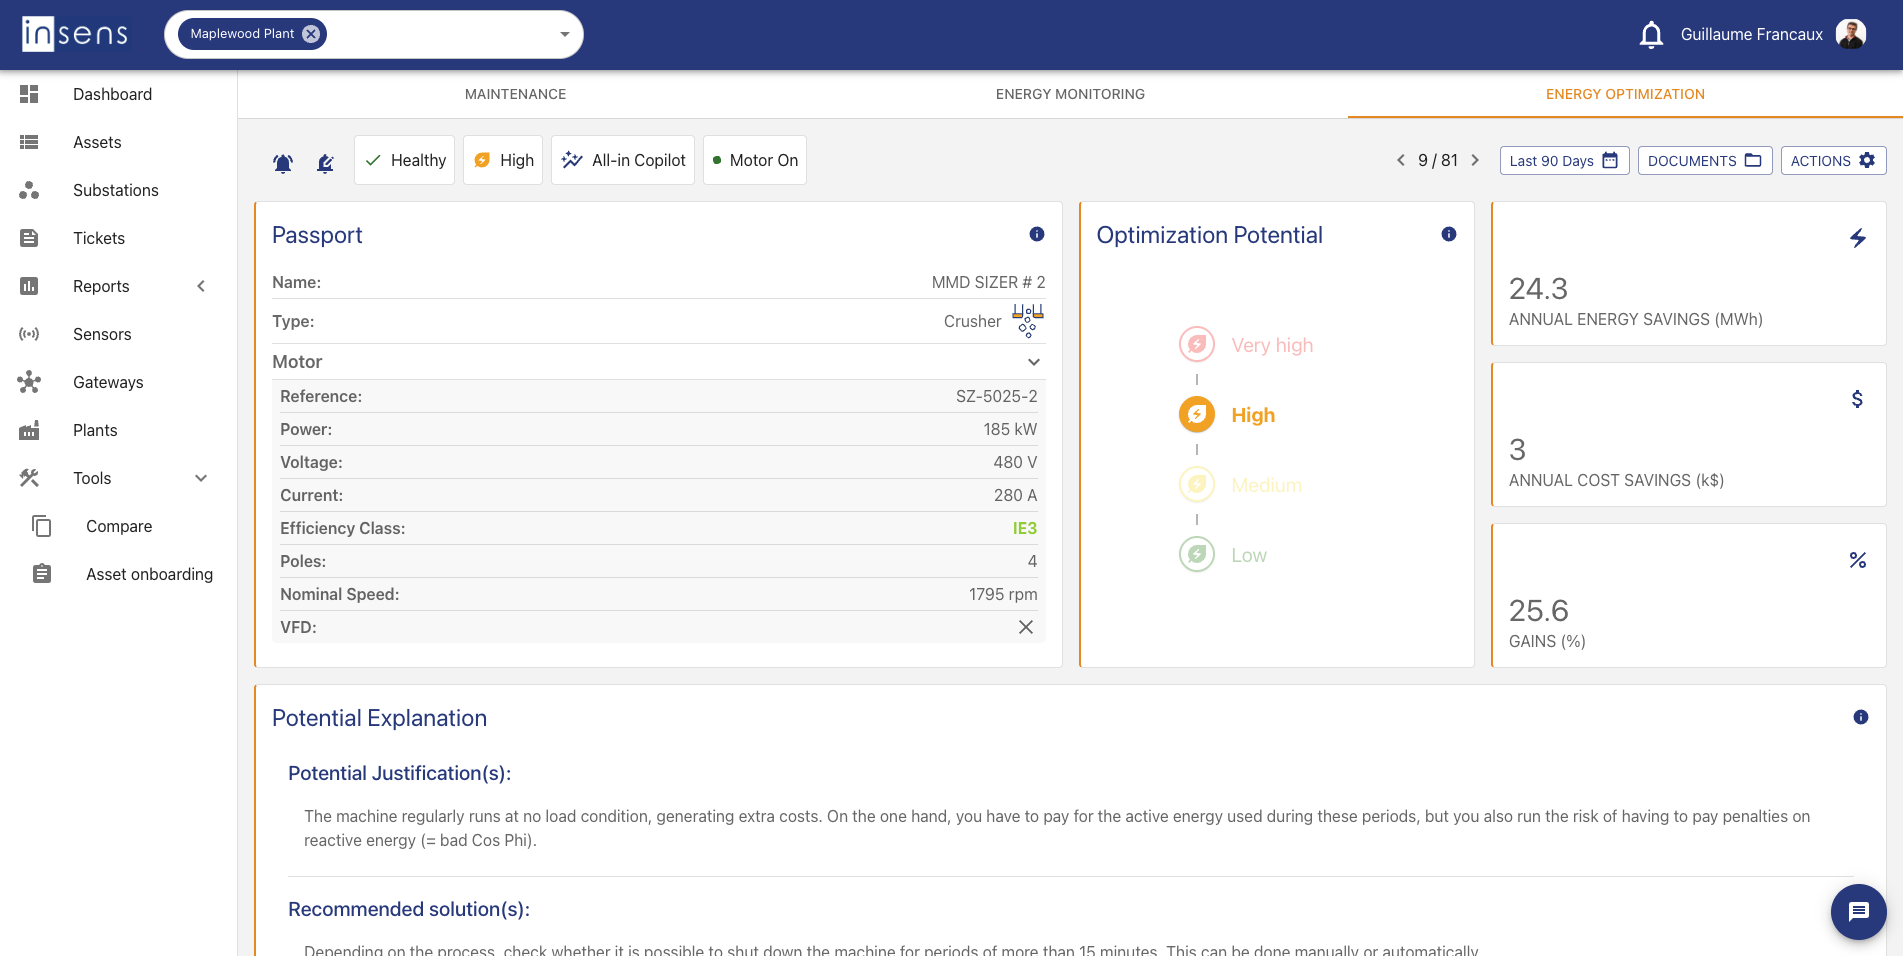Open the Documents button
The image size is (1903, 956).
click(1705, 161)
